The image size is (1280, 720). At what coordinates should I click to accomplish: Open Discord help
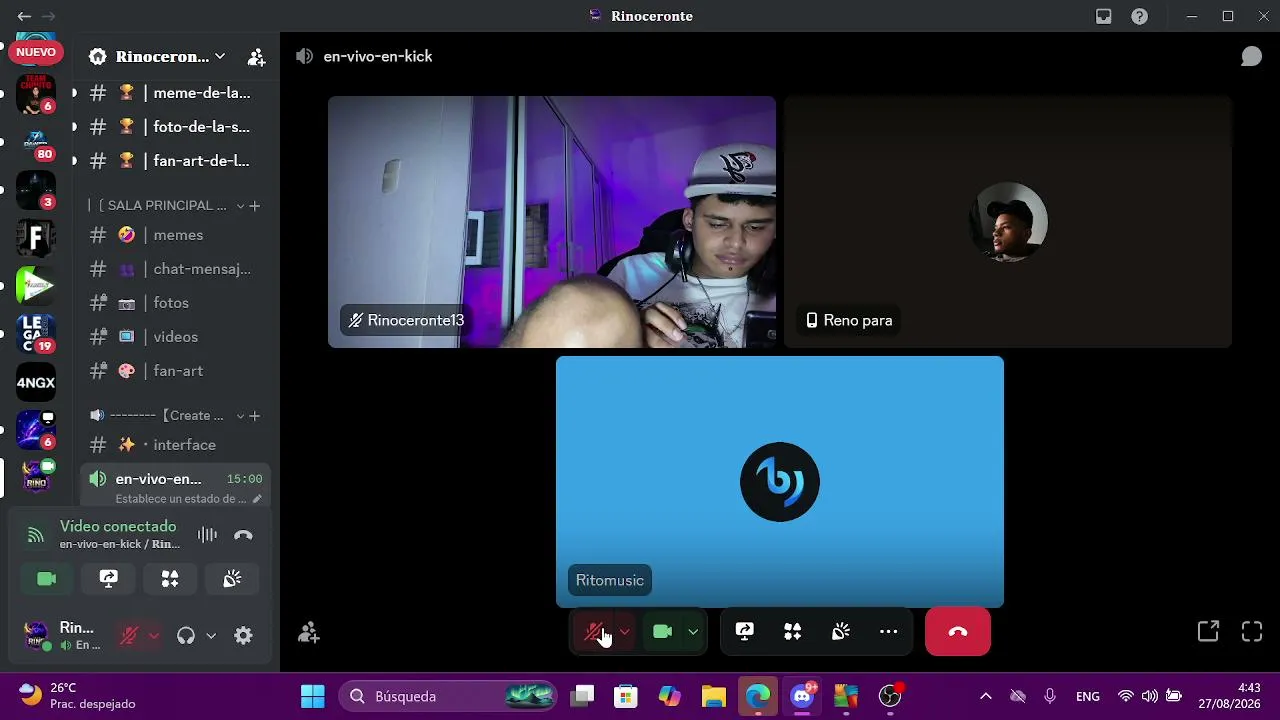click(1139, 16)
